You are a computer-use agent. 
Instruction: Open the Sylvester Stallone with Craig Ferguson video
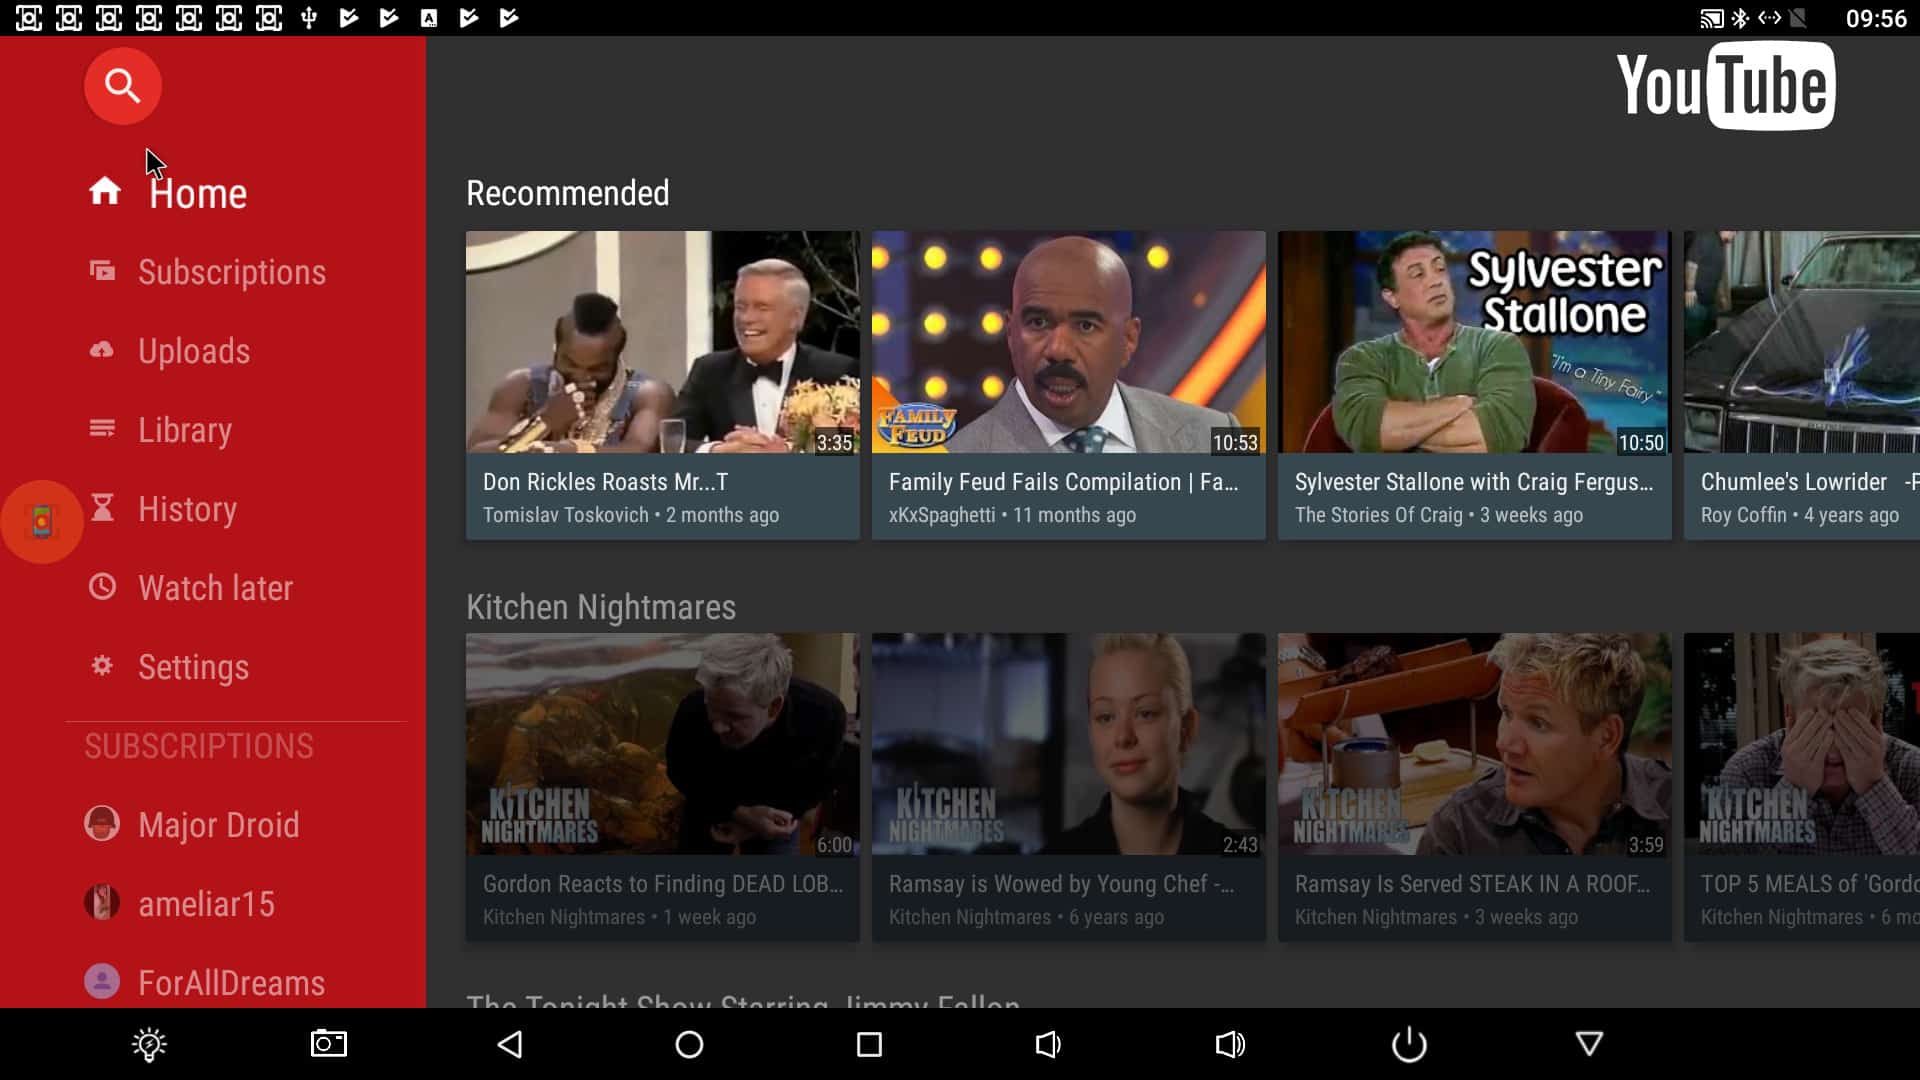pos(1474,343)
